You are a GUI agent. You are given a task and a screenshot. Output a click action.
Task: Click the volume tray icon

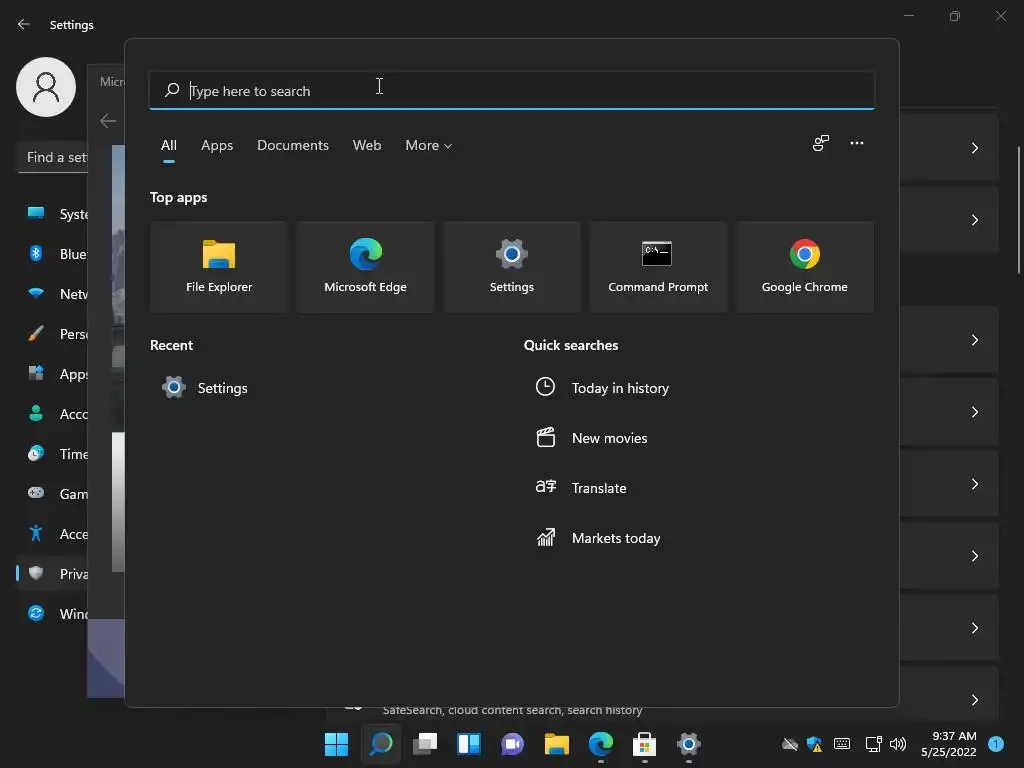[898, 744]
